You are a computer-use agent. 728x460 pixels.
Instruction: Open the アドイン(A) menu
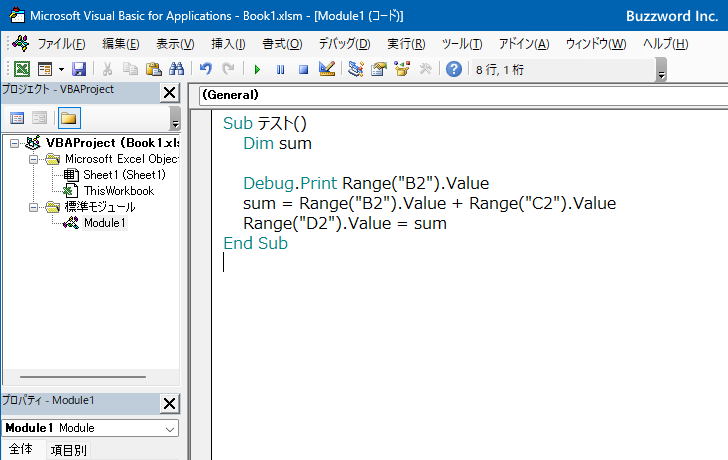[524, 44]
